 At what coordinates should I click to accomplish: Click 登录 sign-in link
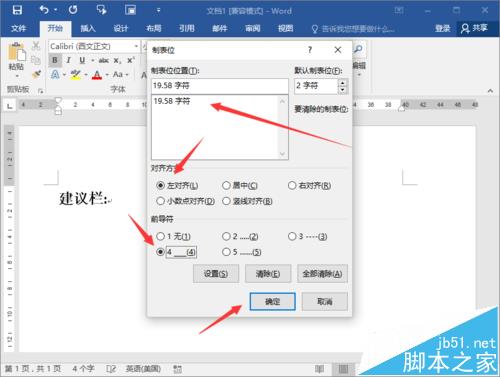coord(443,28)
